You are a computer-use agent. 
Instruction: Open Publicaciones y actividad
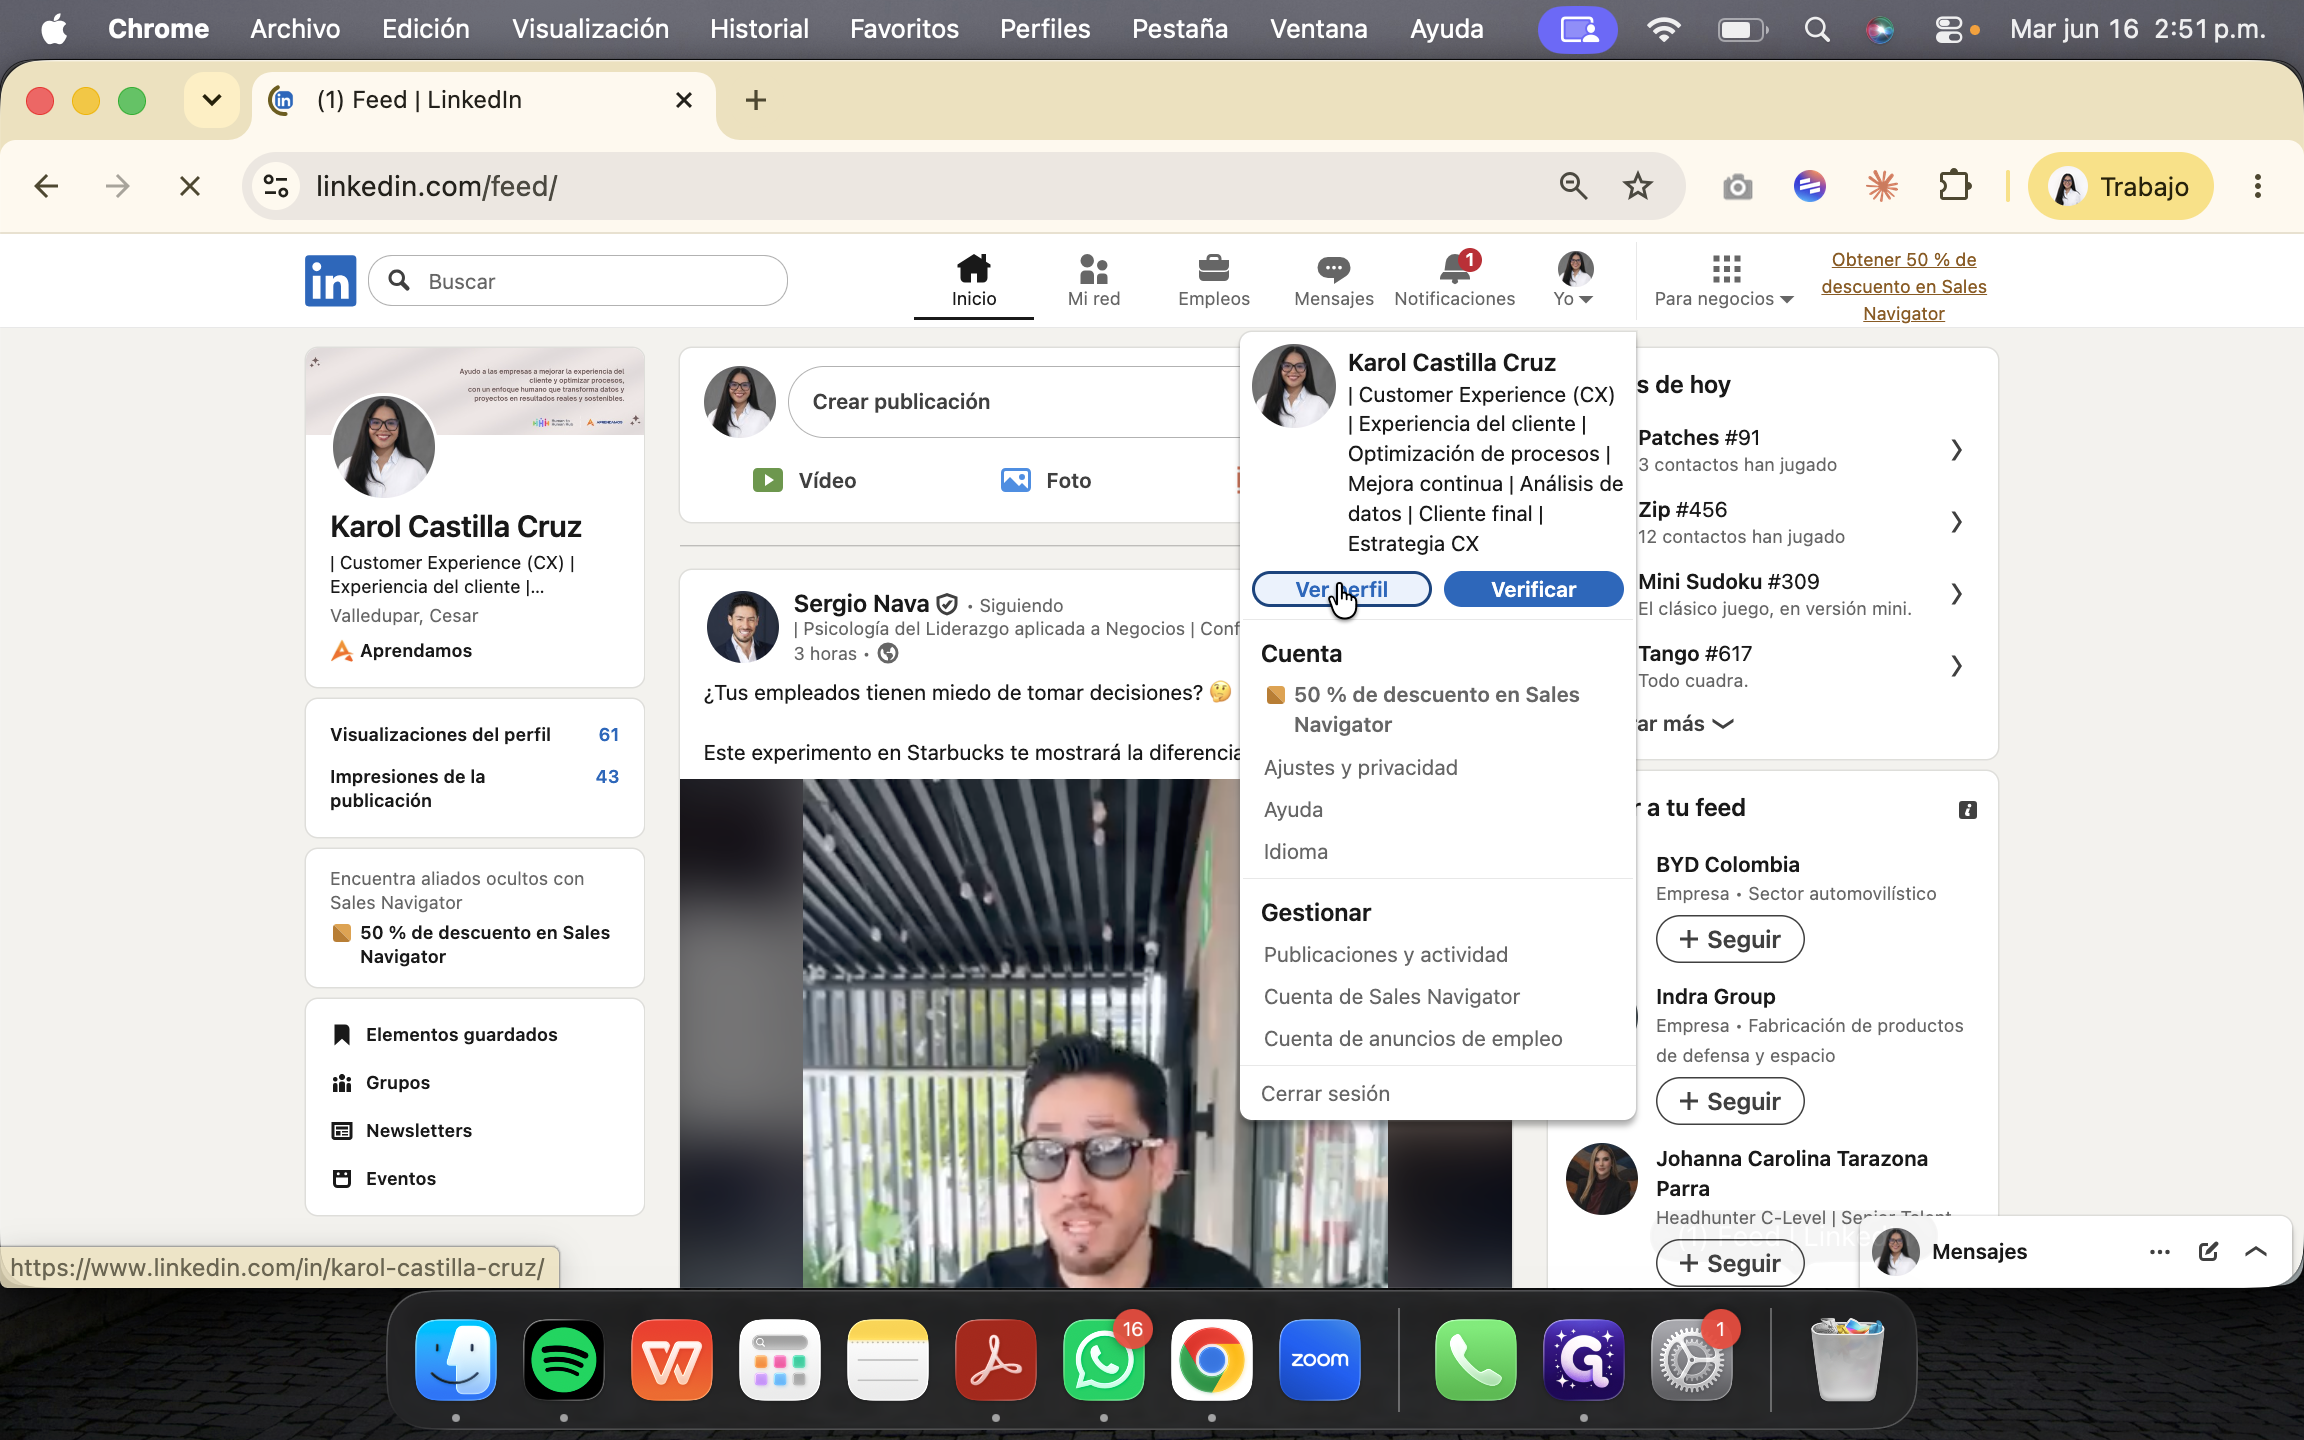pos(1385,954)
